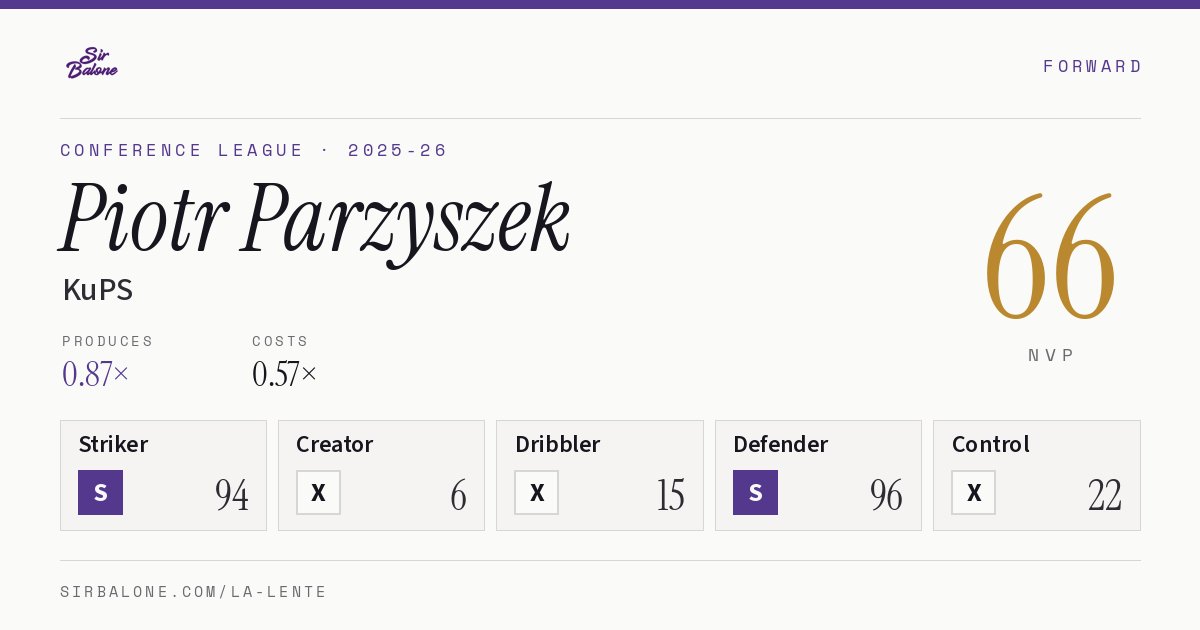The image size is (1200, 630).
Task: Click the COSTS label
Action: (x=281, y=341)
